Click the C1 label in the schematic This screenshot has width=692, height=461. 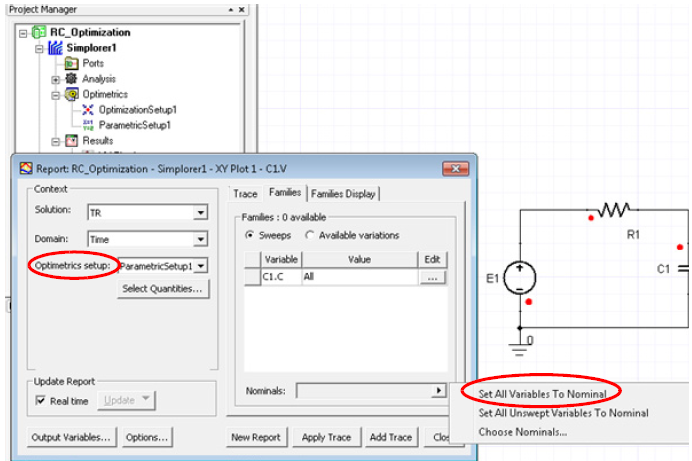click(663, 269)
